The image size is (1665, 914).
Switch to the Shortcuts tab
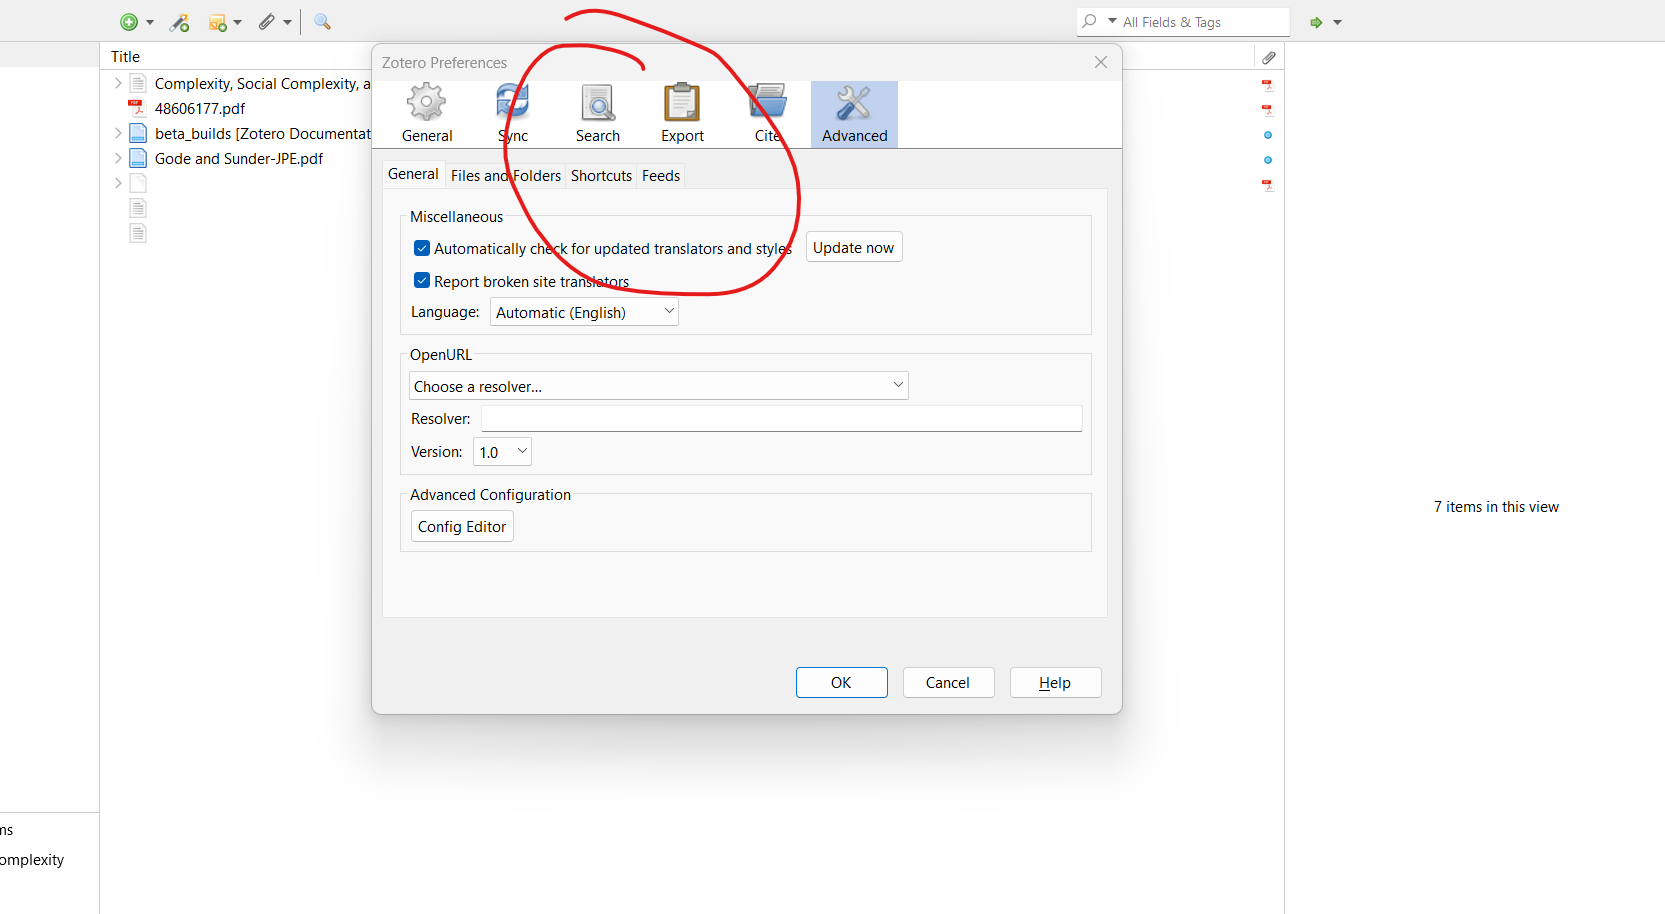(x=601, y=176)
